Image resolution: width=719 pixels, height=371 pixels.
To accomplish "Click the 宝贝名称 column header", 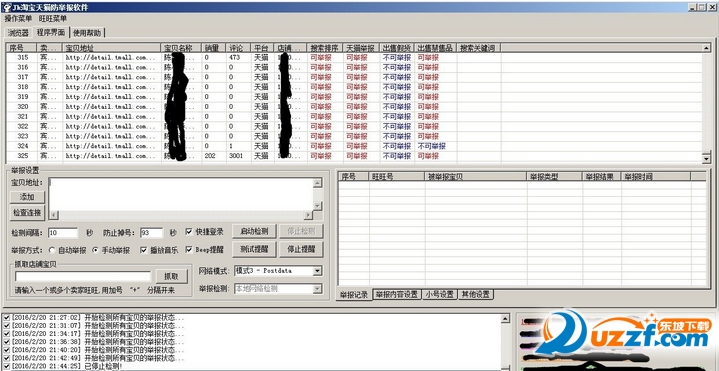I will [181, 48].
